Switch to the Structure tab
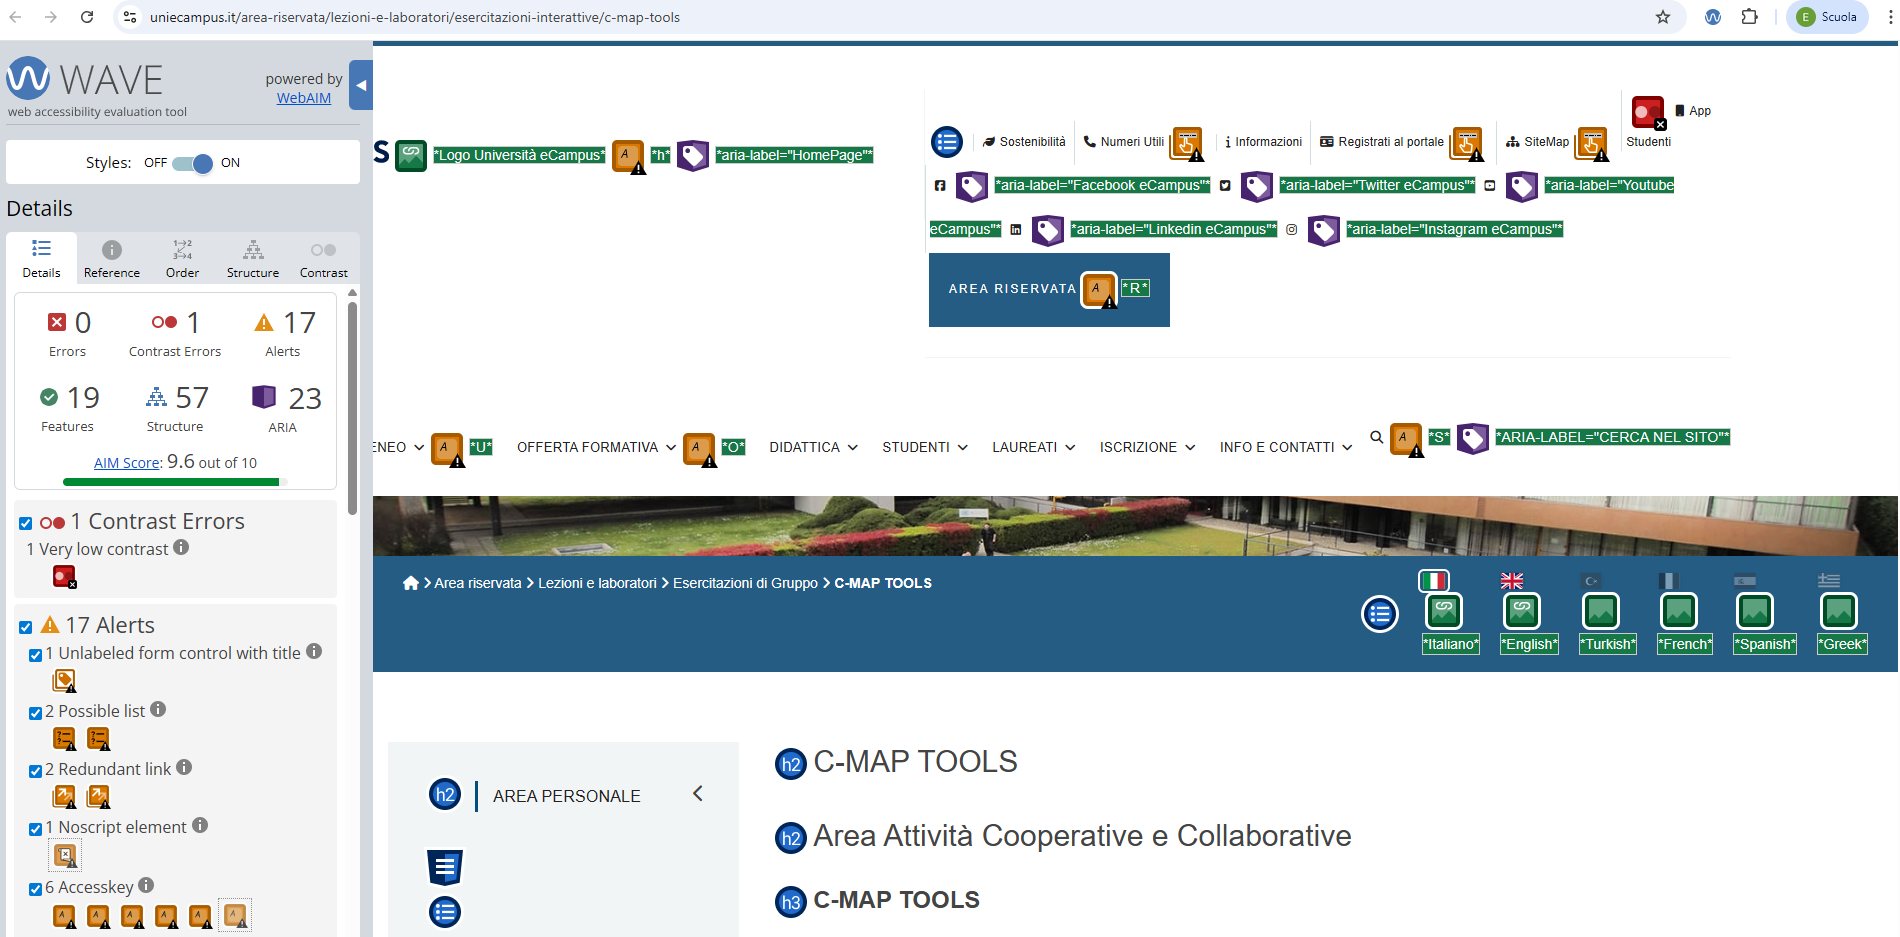Viewport: 1900px width, 937px height. coord(253,259)
